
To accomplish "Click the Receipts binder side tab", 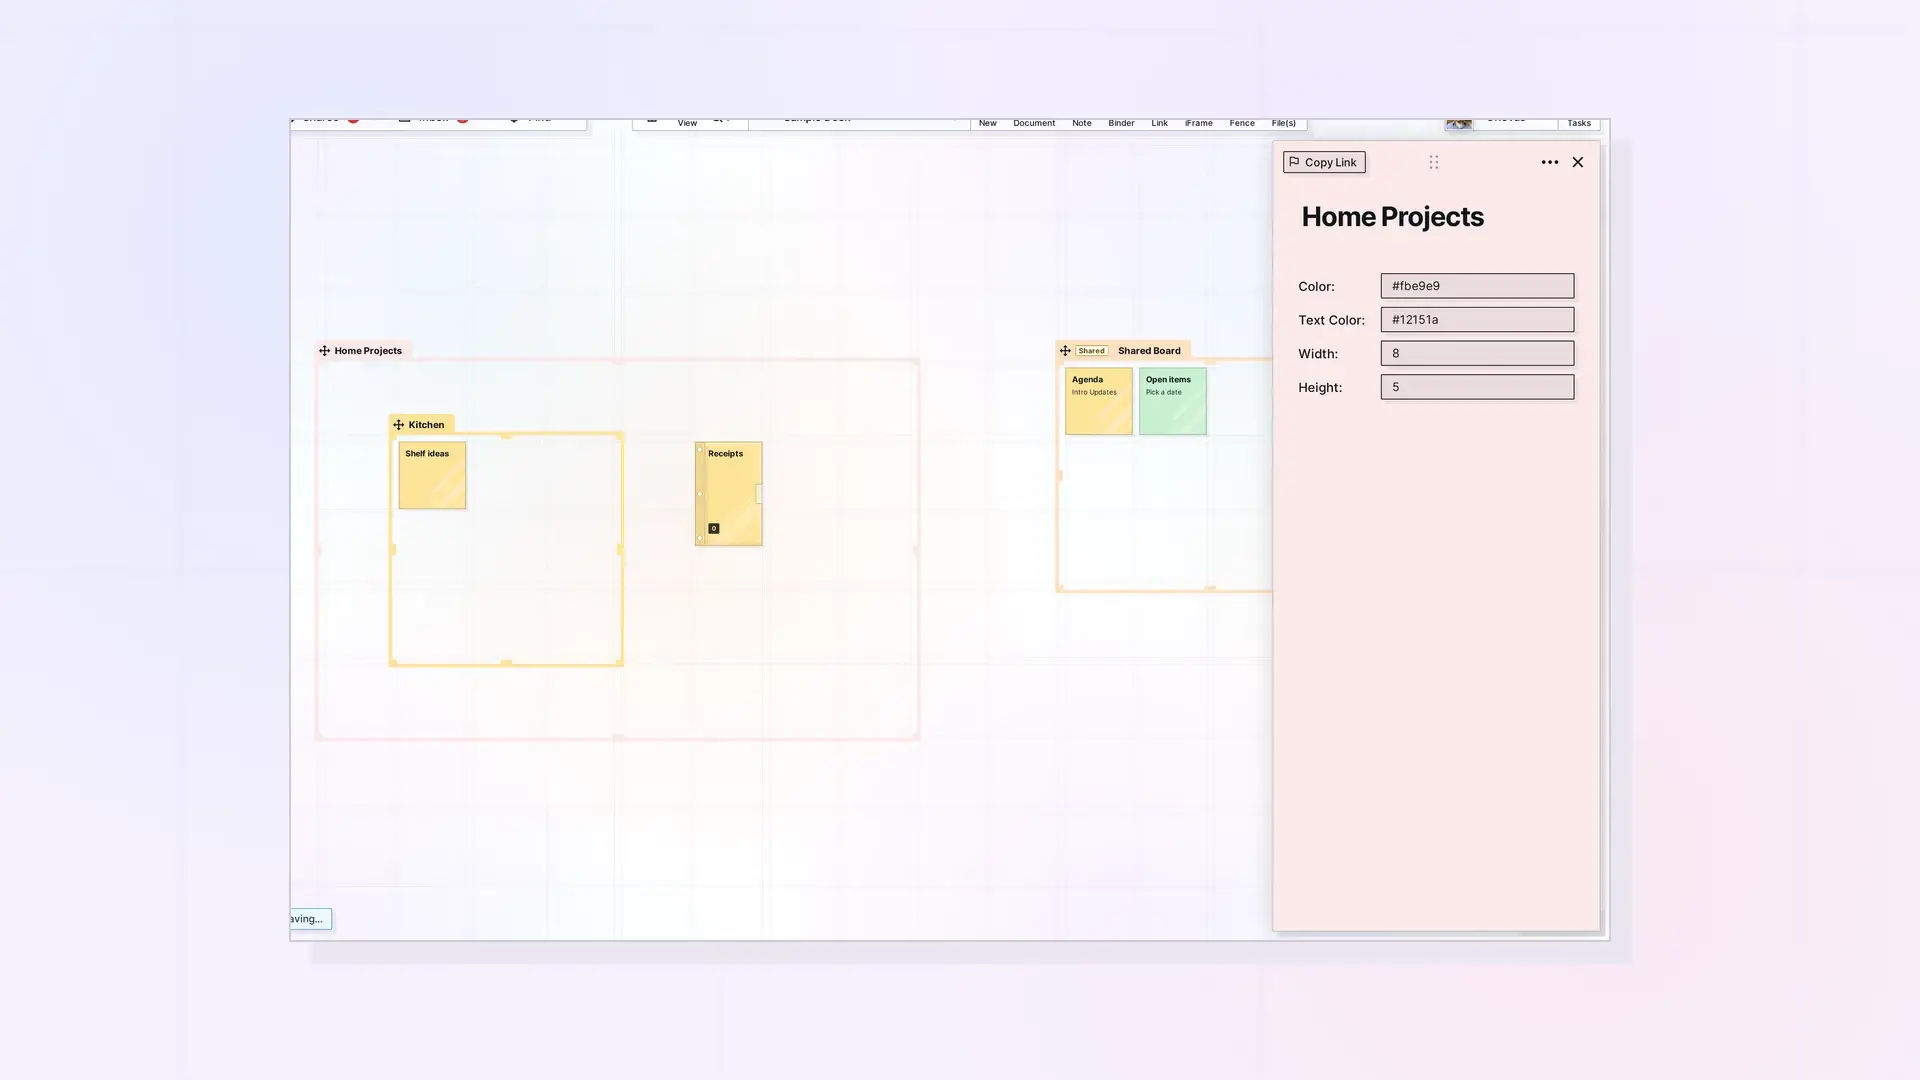I will [759, 494].
